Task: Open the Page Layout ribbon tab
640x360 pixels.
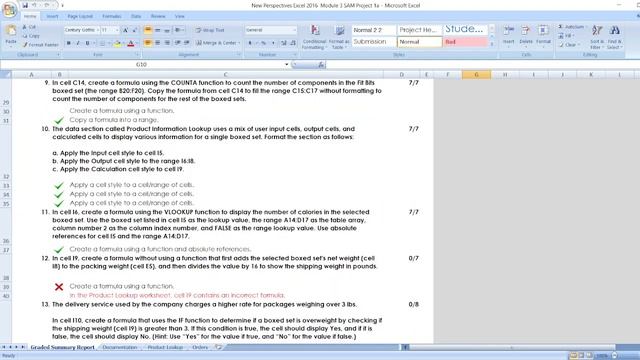Action: [x=80, y=16]
